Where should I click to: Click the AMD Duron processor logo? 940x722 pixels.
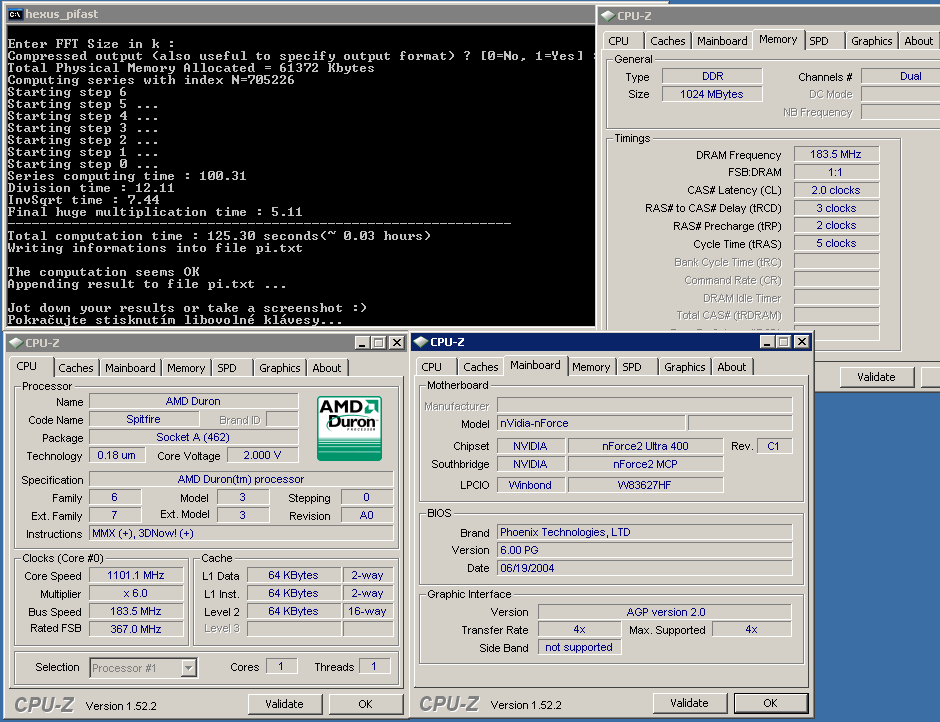point(349,428)
